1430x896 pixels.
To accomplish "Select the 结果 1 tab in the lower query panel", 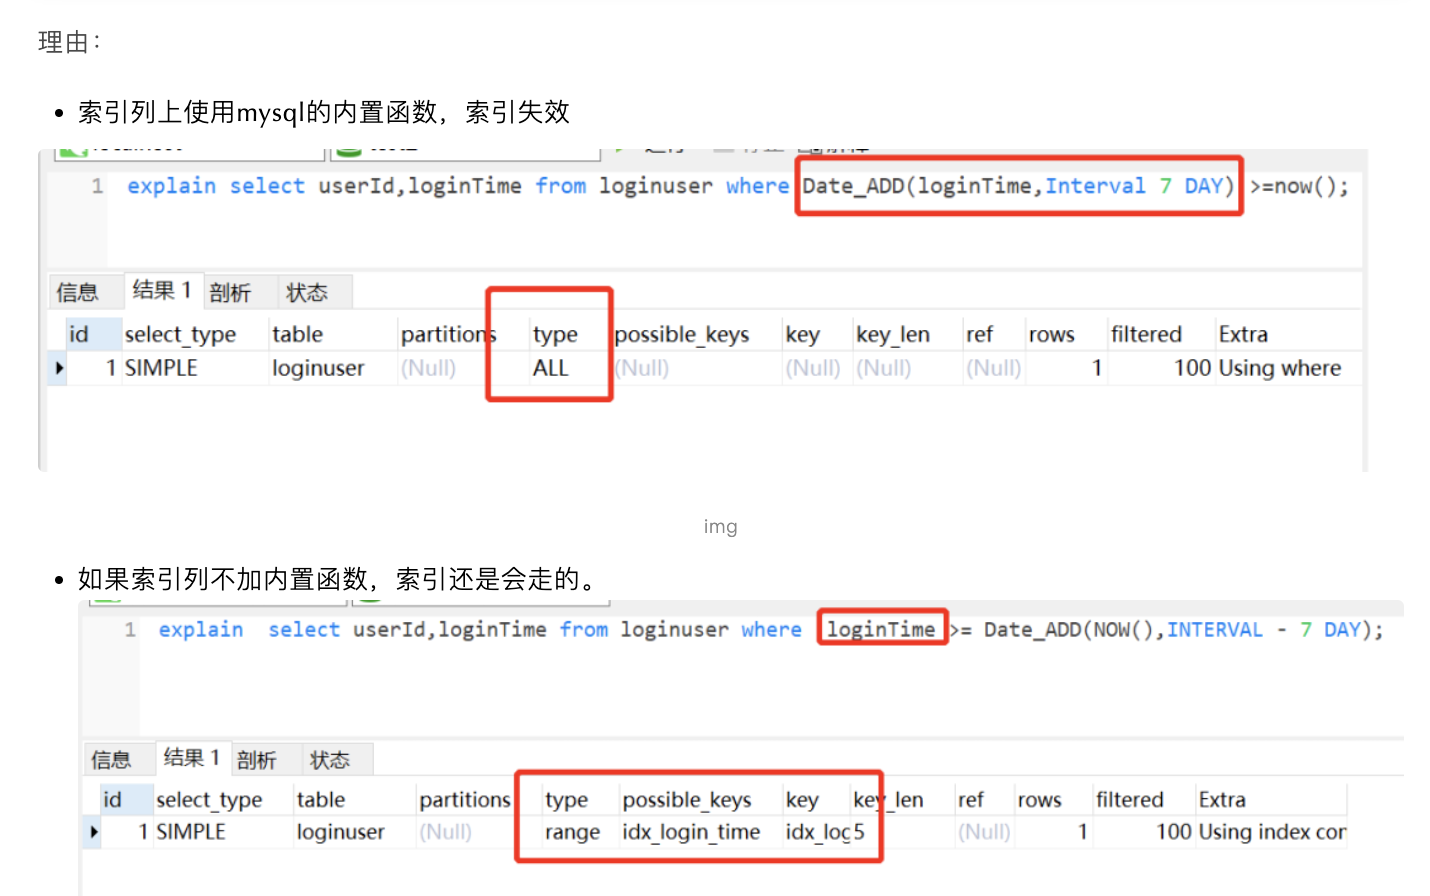I will 191,758.
